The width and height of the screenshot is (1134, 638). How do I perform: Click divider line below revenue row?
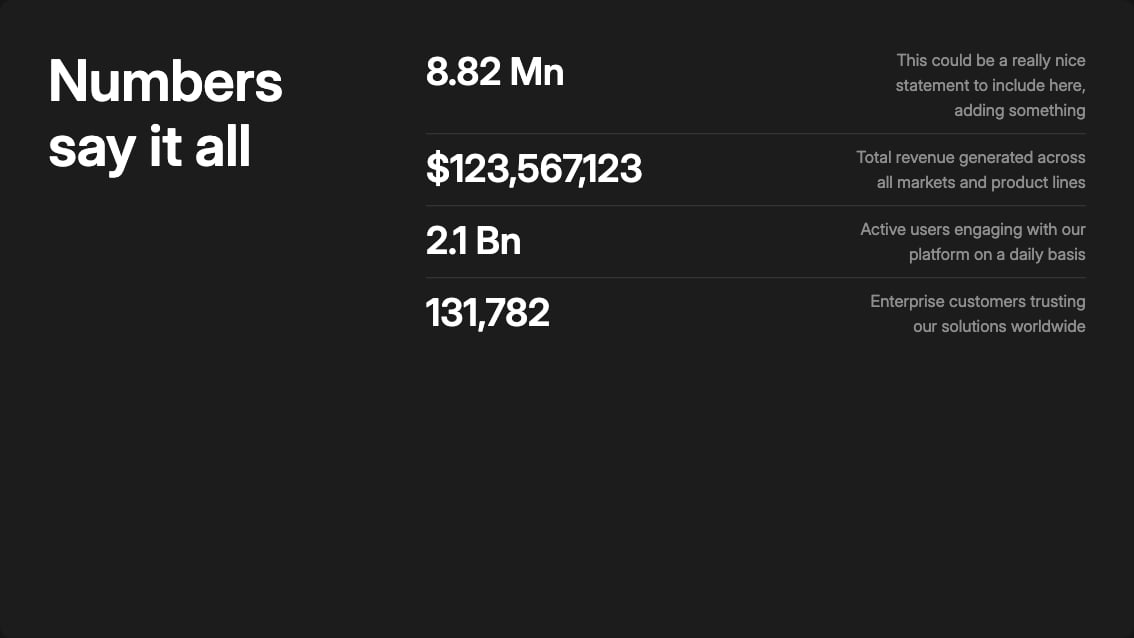pyautogui.click(x=756, y=205)
